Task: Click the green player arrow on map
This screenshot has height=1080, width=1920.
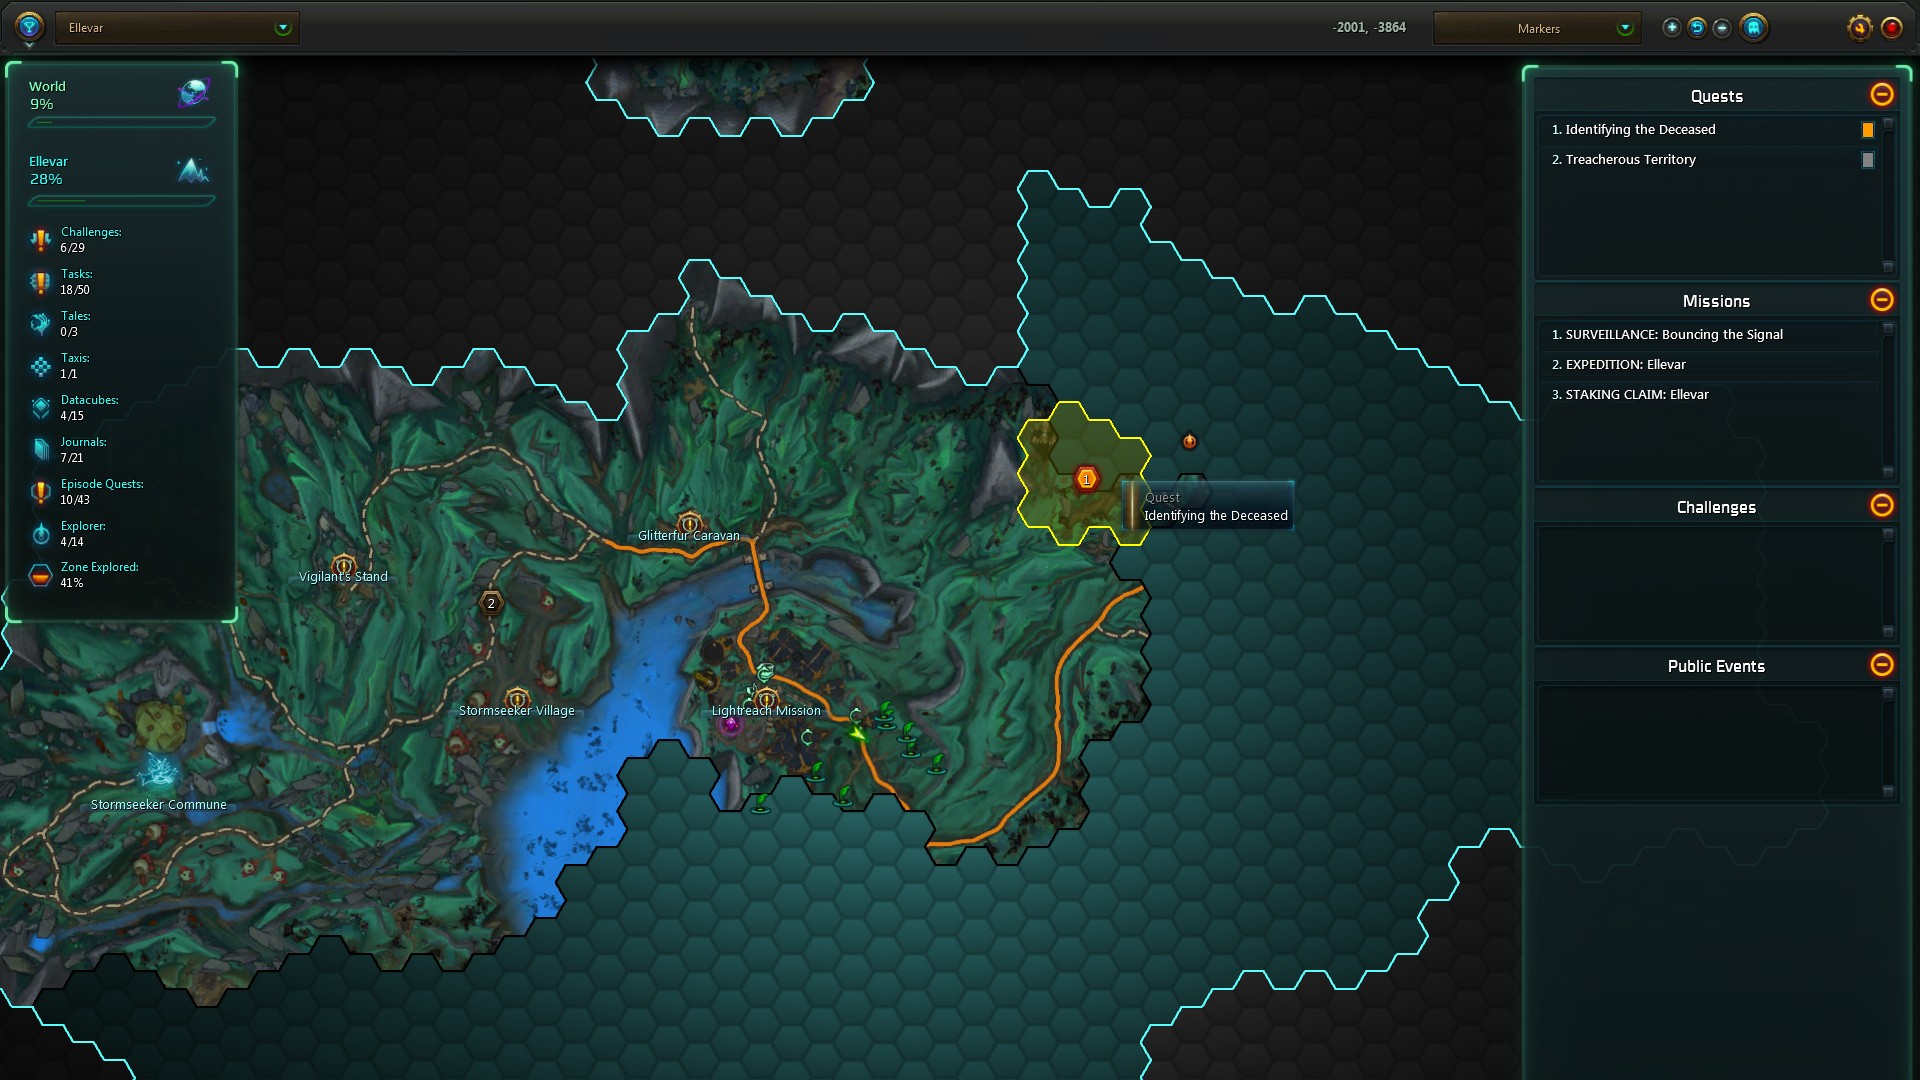Action: coord(857,733)
